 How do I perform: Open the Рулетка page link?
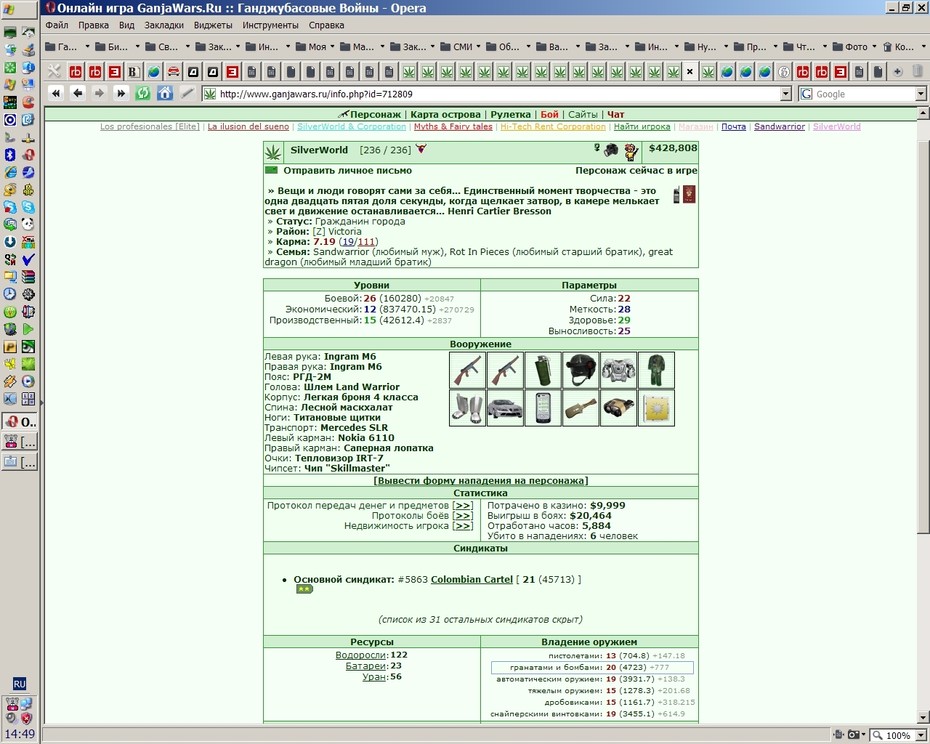[510, 115]
